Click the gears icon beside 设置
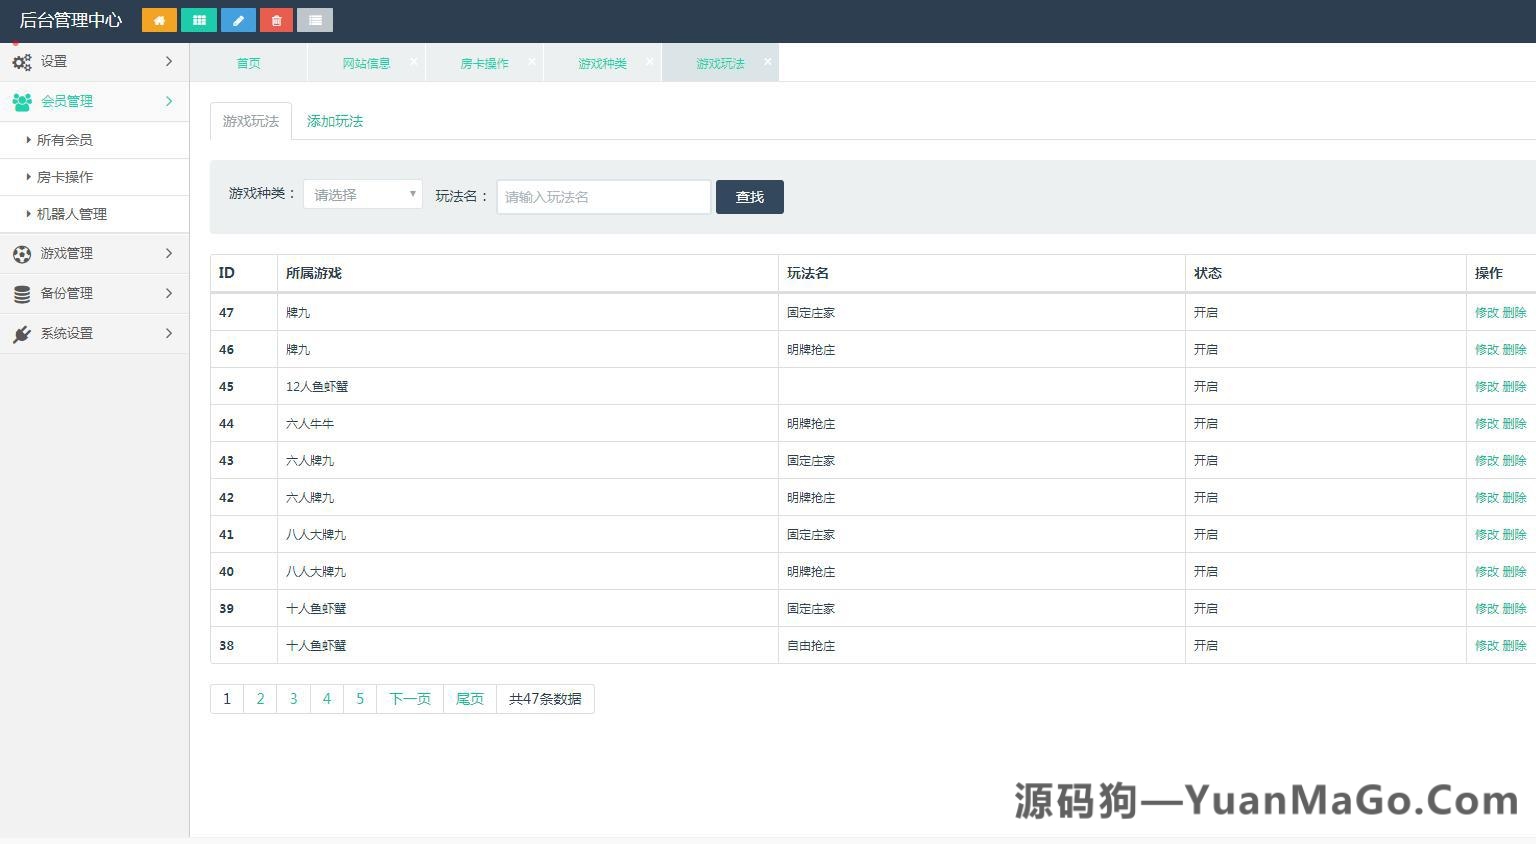The image size is (1536, 844). [x=22, y=61]
